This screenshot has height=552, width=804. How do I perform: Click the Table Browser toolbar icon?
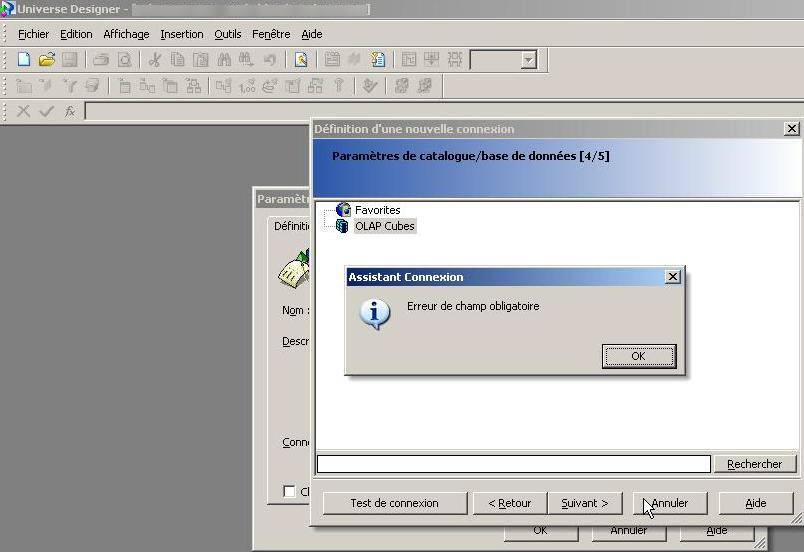332,60
